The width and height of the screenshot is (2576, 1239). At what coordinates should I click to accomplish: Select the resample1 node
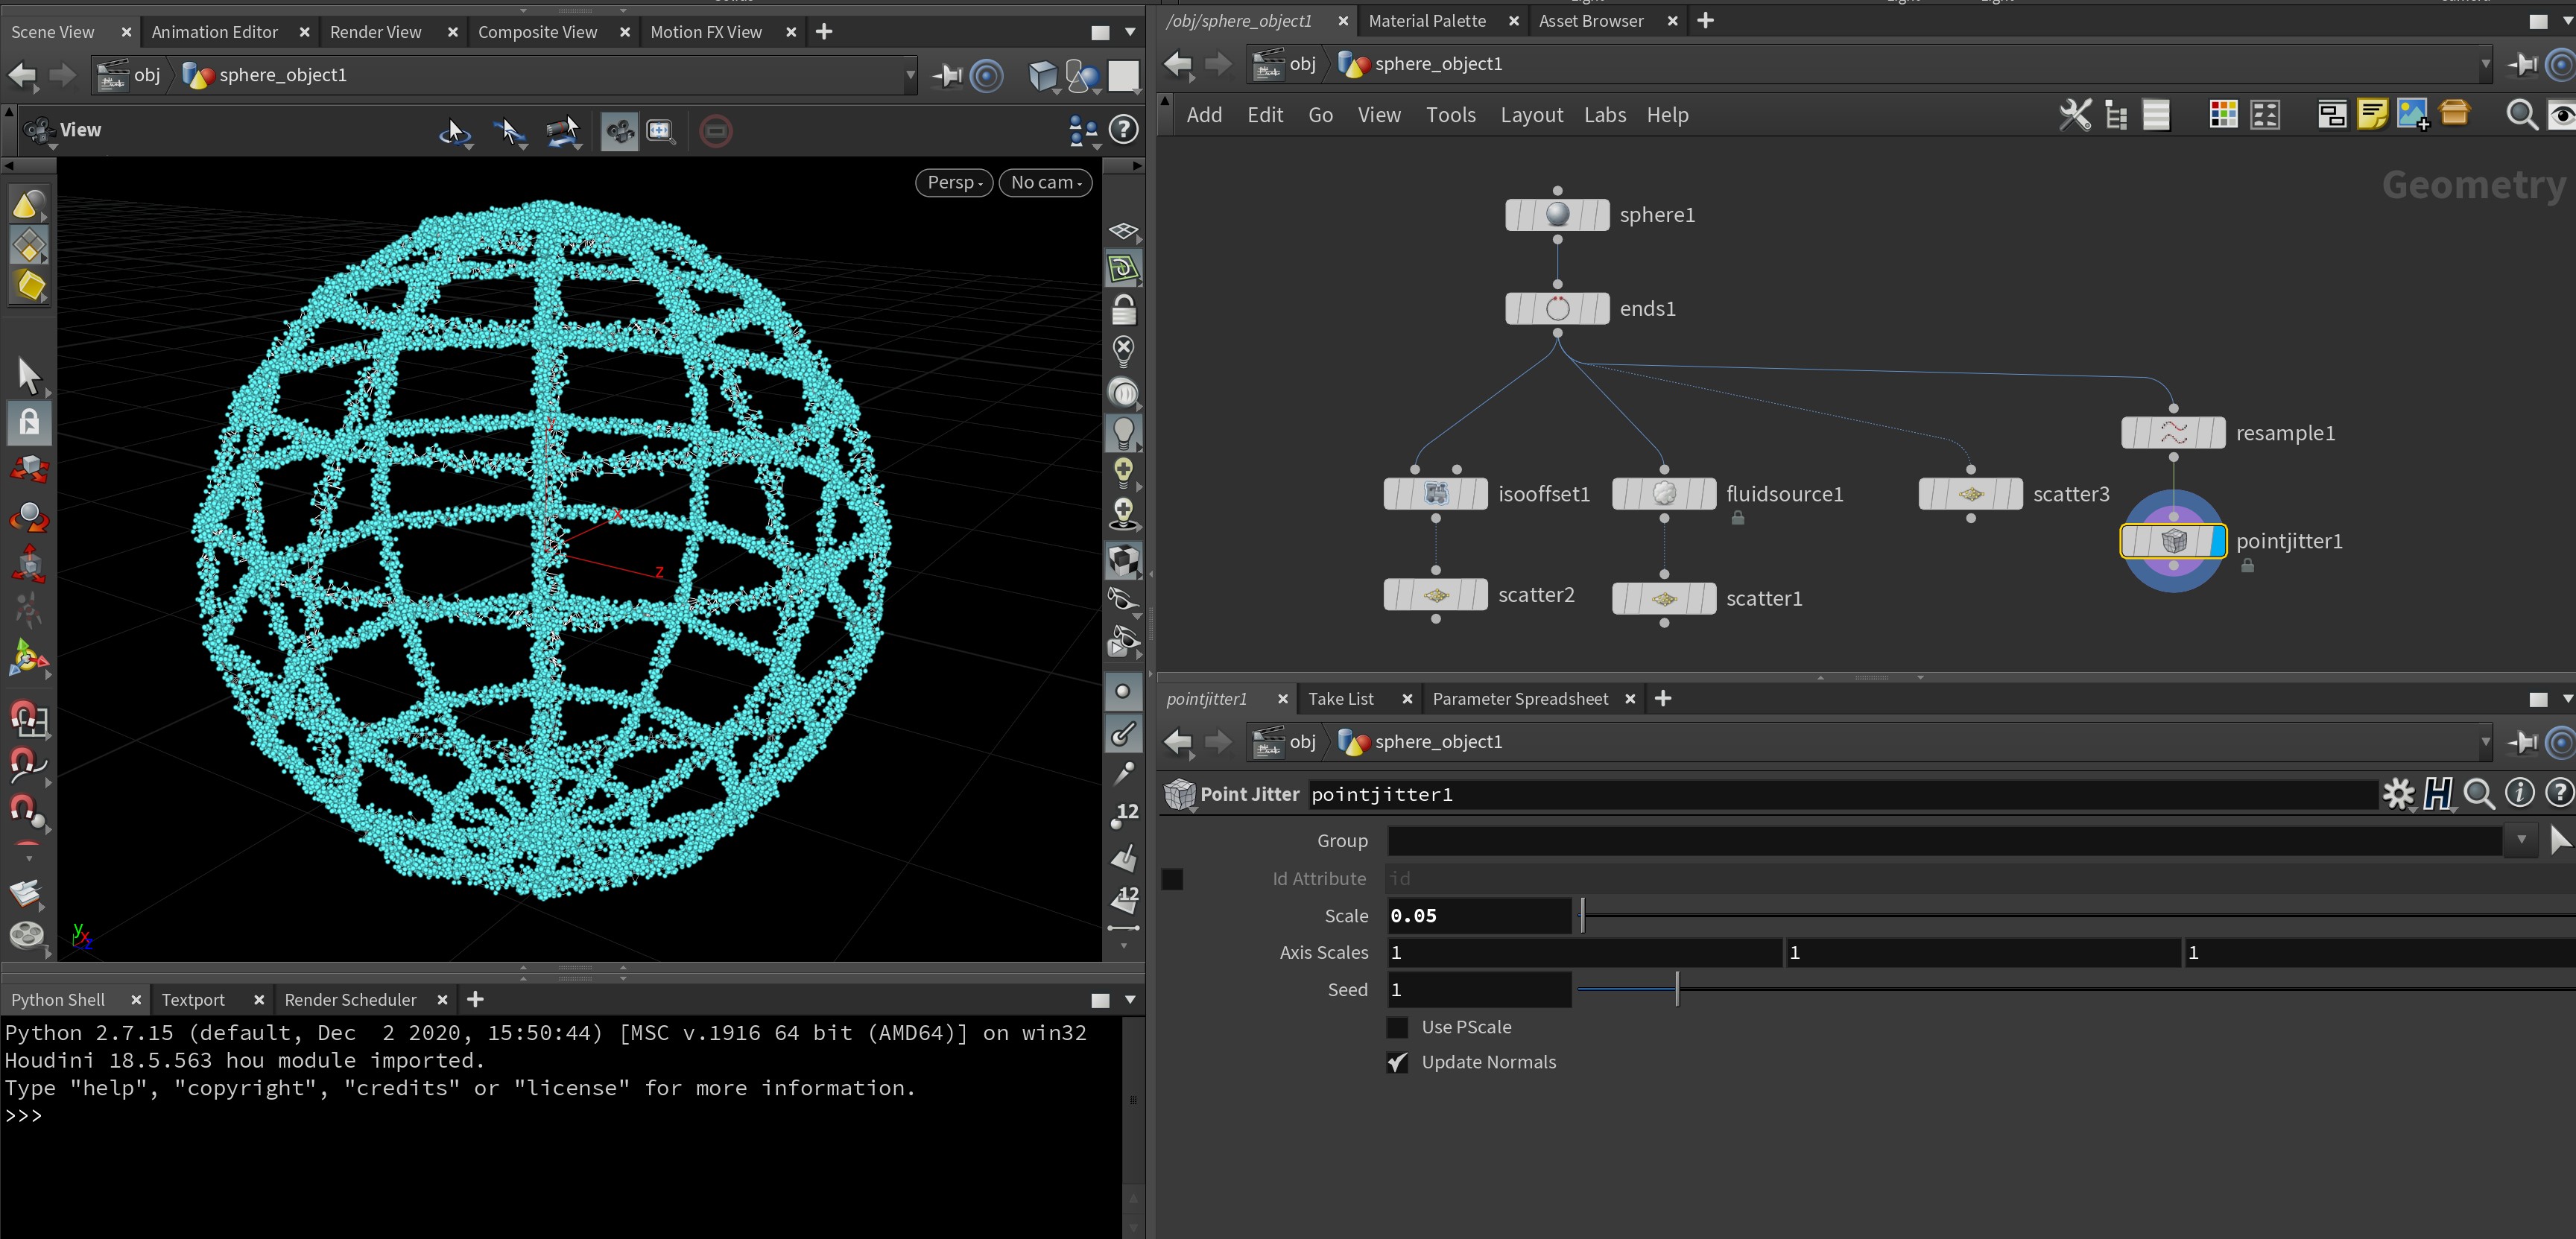point(2173,433)
